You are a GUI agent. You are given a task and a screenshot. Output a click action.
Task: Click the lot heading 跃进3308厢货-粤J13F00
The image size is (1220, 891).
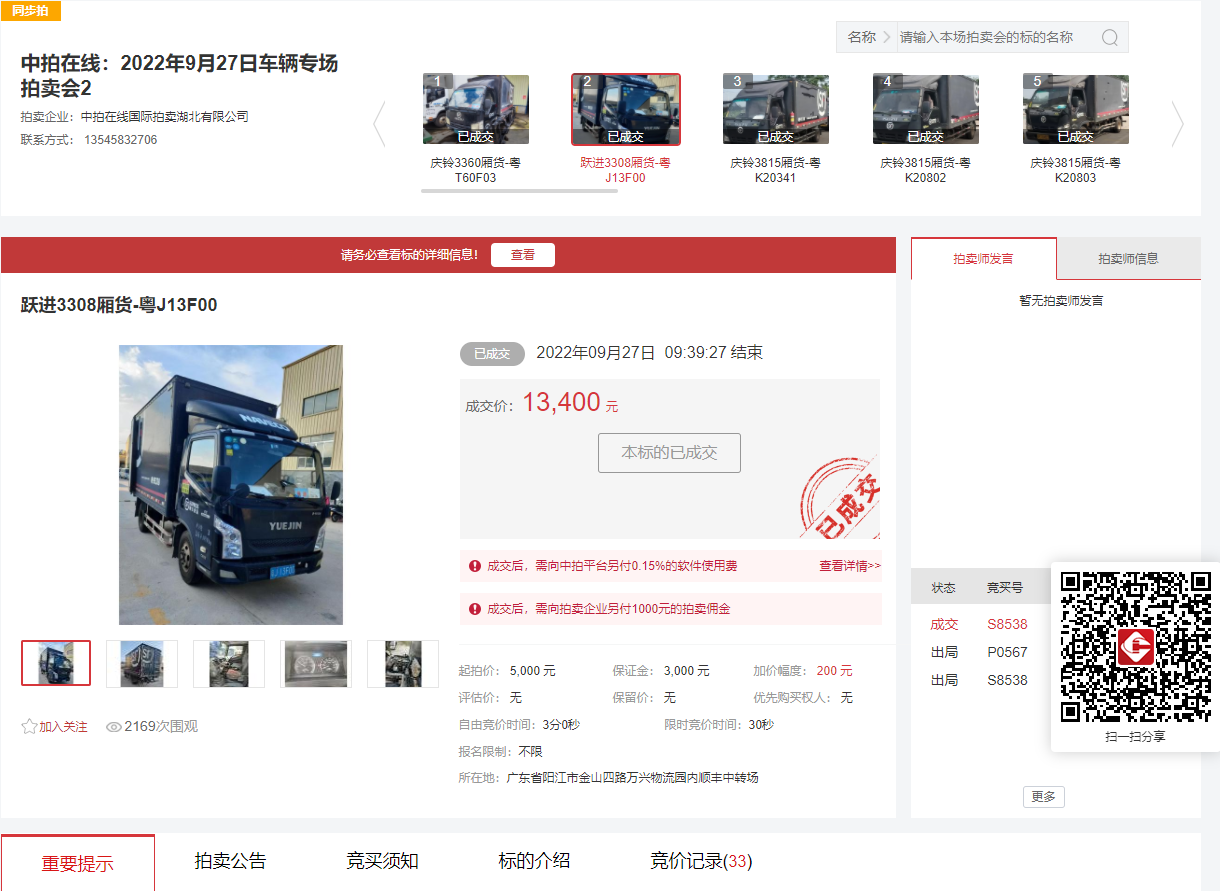click(x=119, y=305)
